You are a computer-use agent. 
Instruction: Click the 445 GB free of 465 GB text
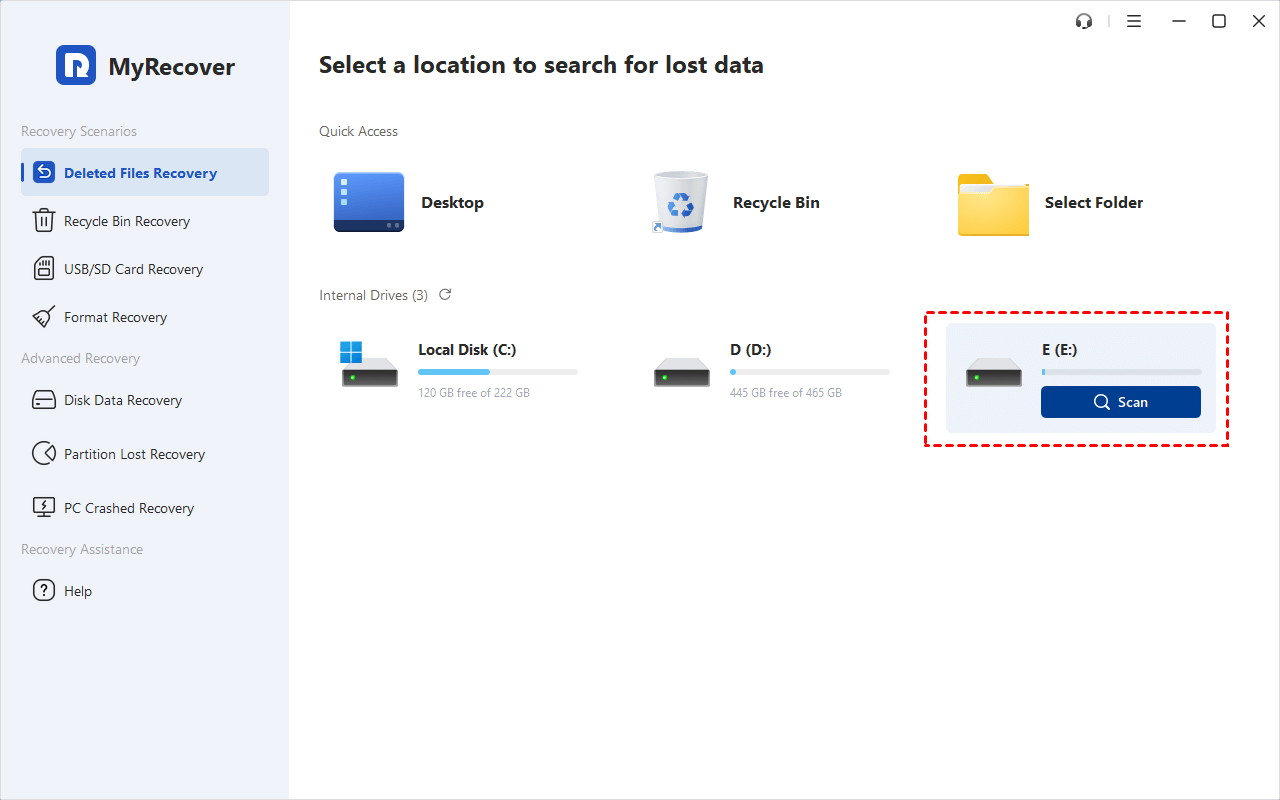786,393
